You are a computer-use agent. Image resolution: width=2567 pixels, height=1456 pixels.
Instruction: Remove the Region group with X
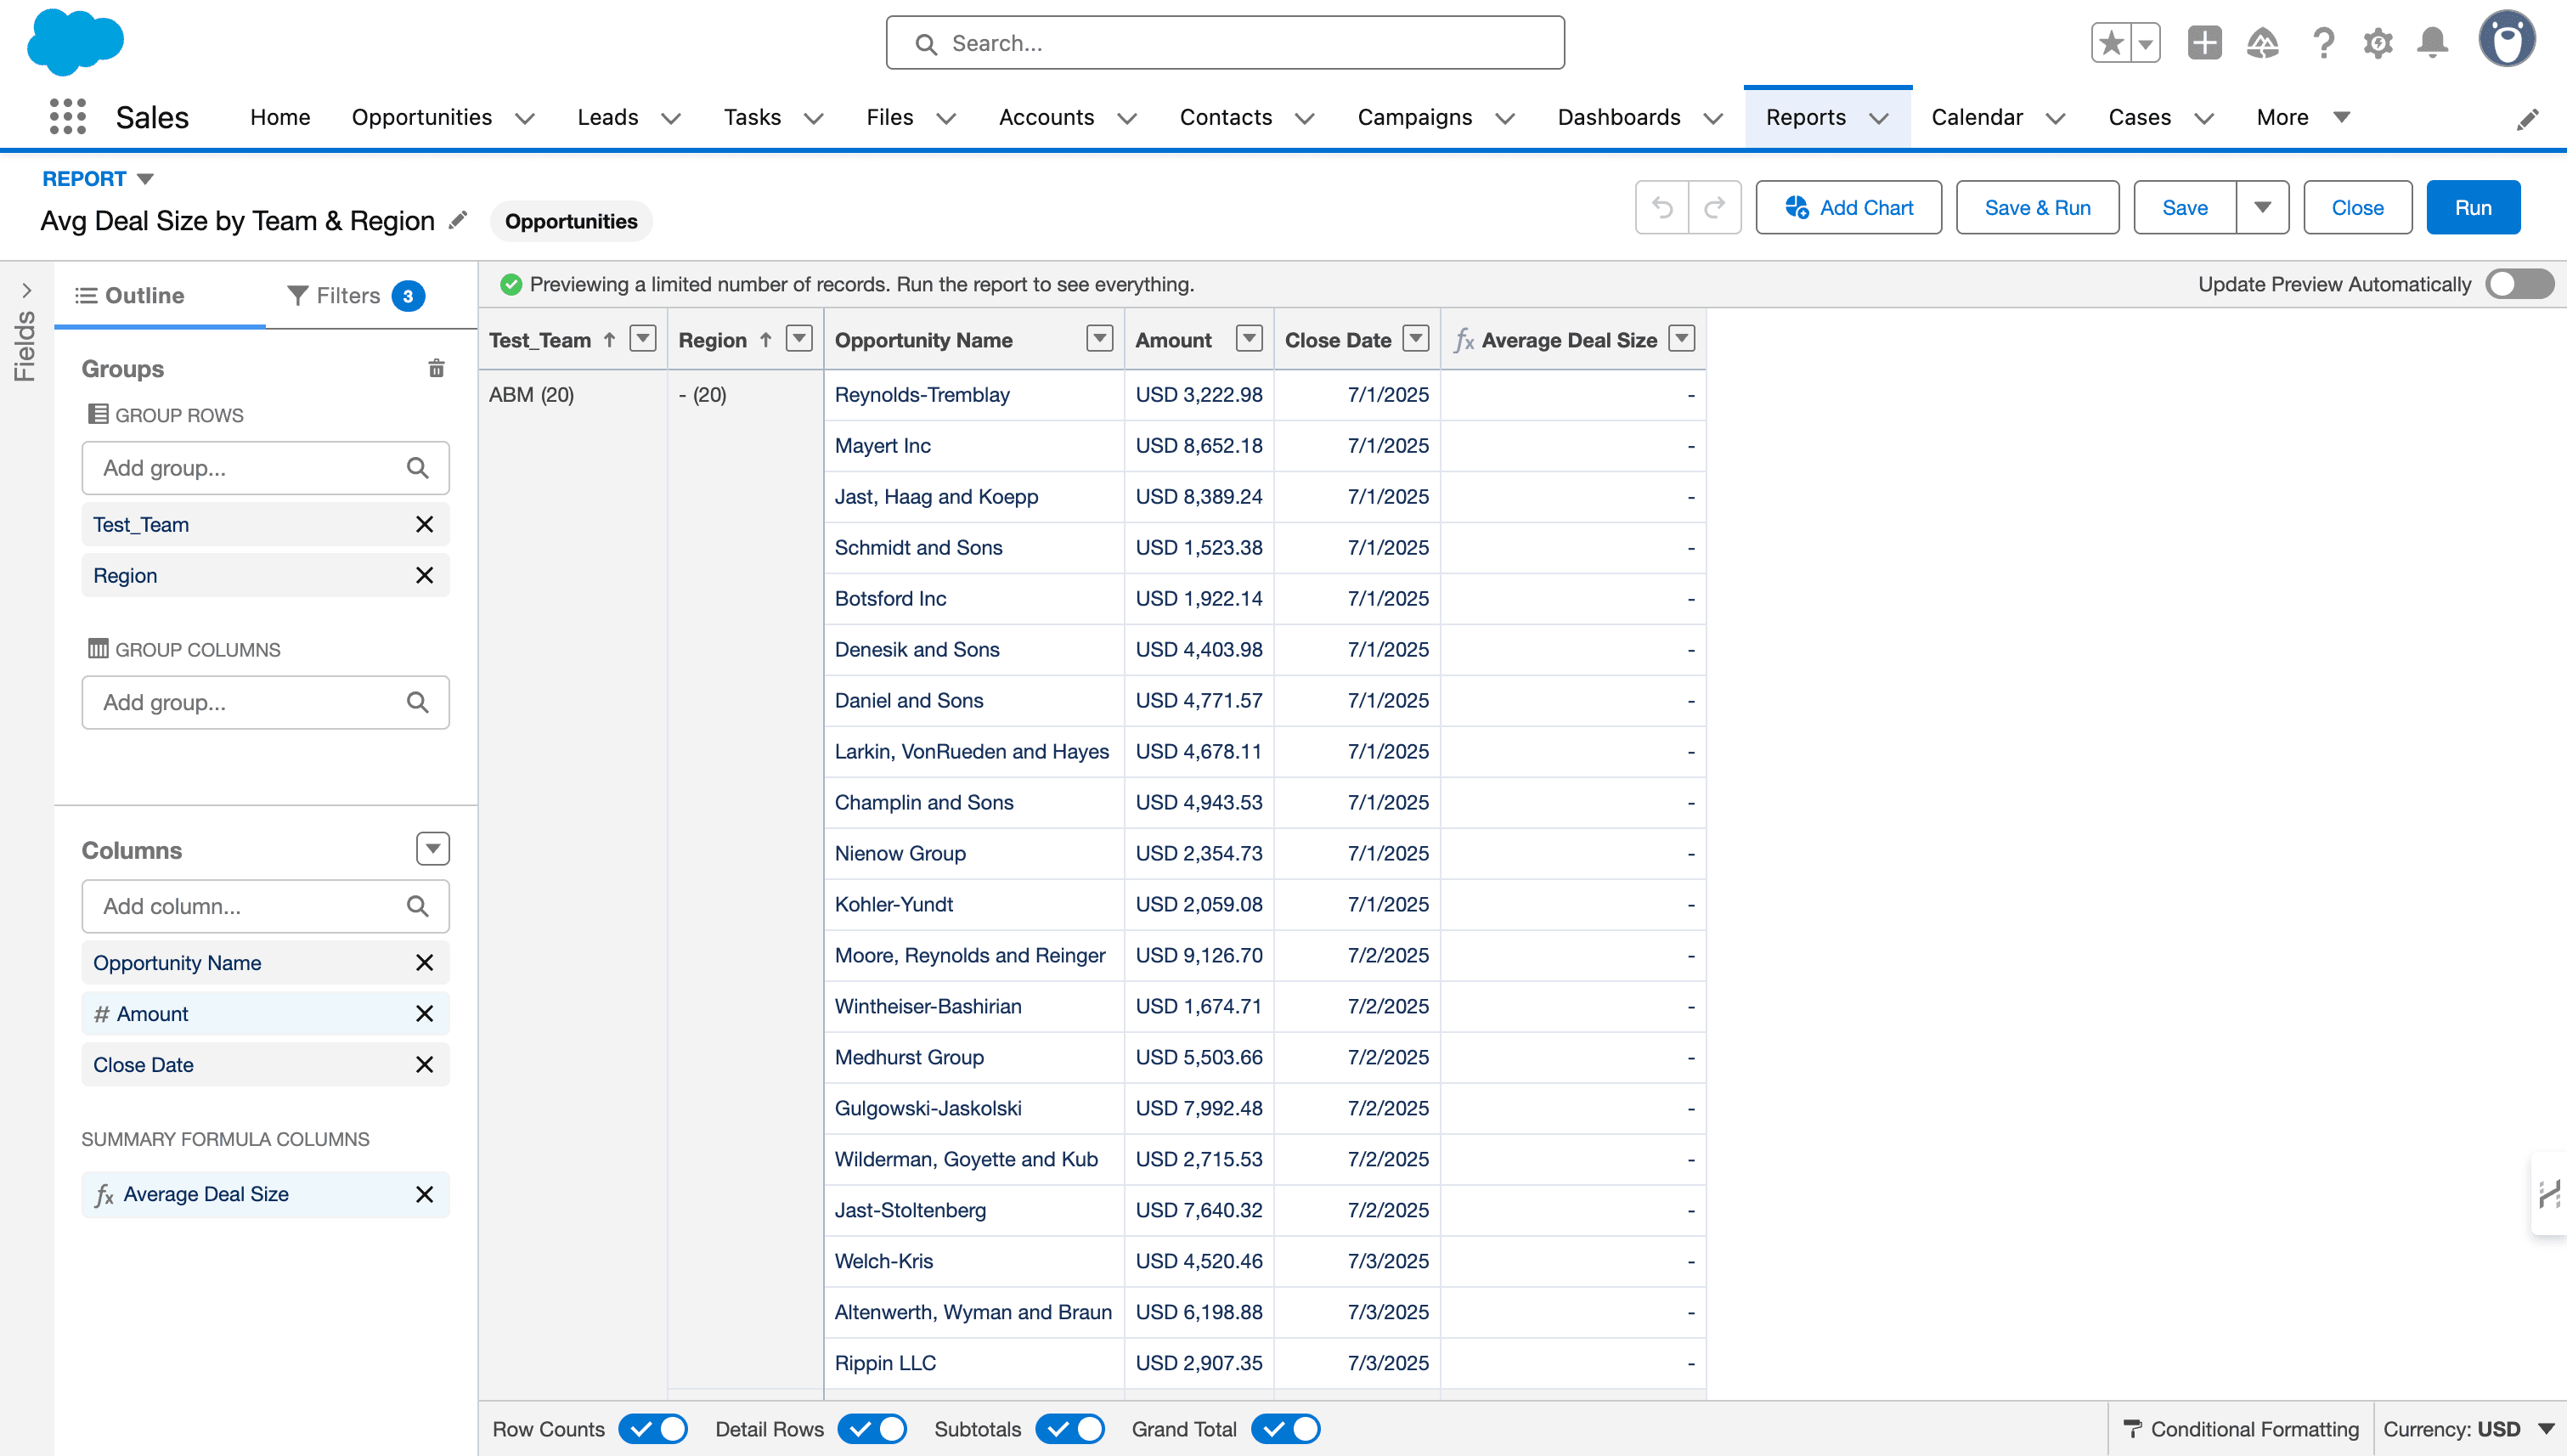coord(424,575)
